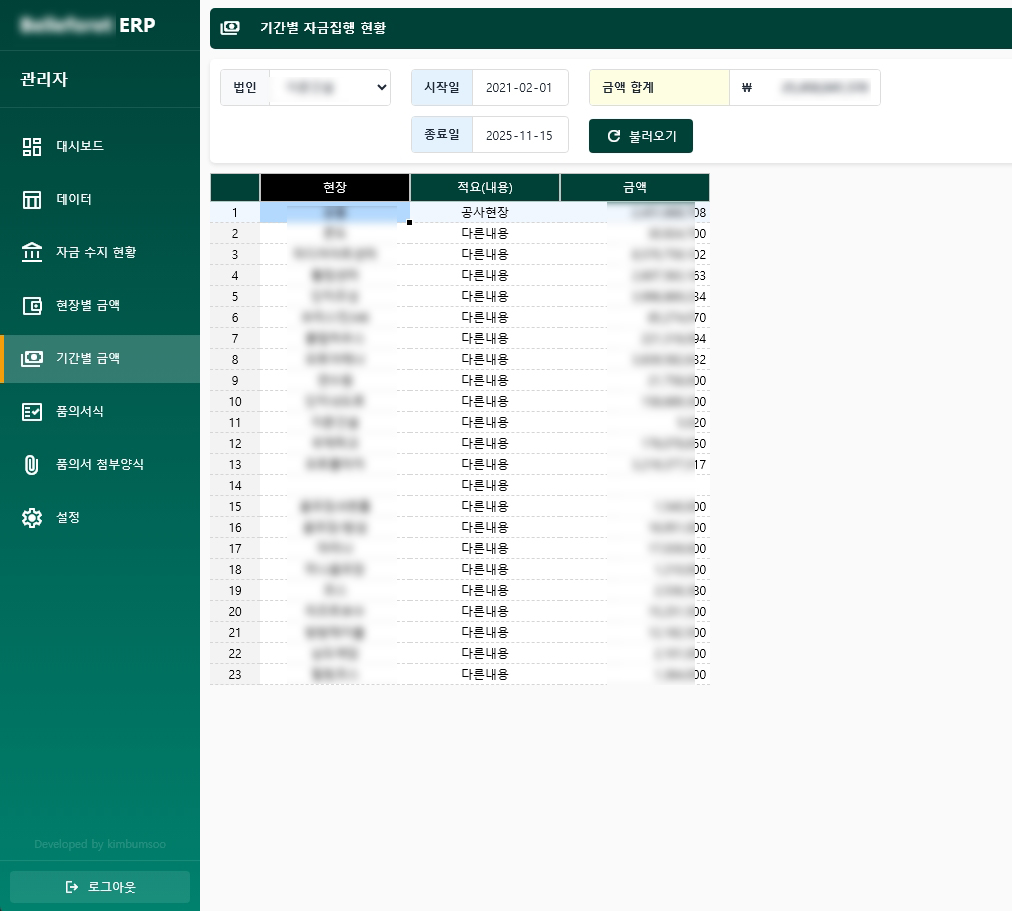Select the highlighted 기간별 금액 menu entry
Screen dimensions: 1012x911
88,358
